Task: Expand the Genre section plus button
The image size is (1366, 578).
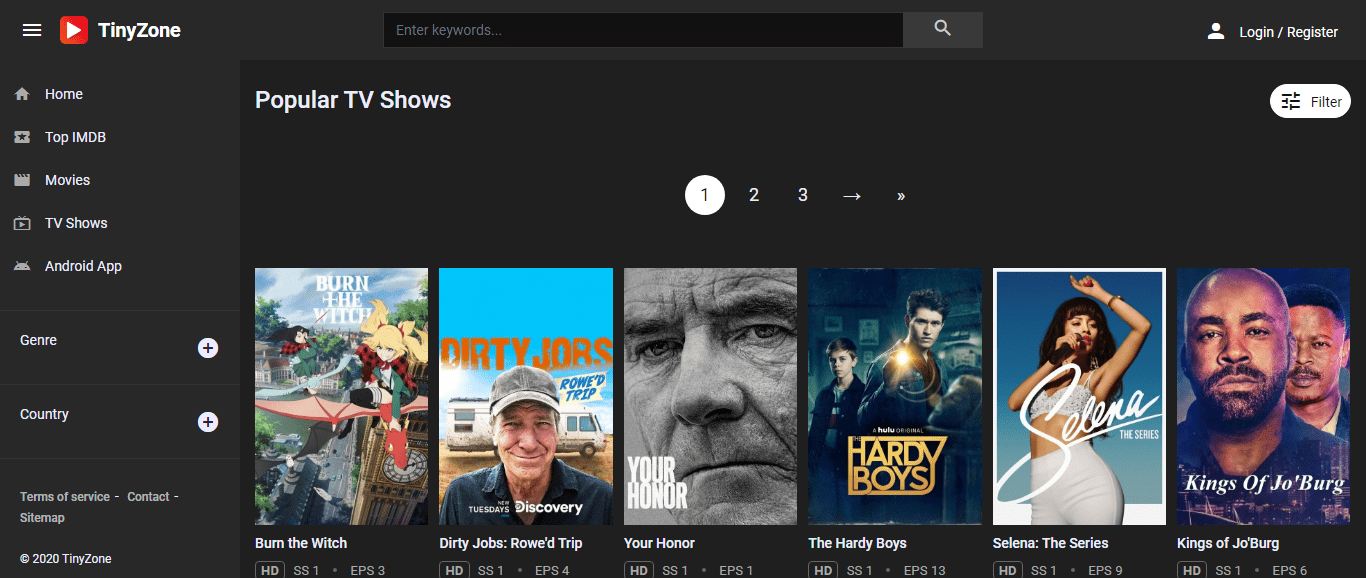Action: [208, 348]
